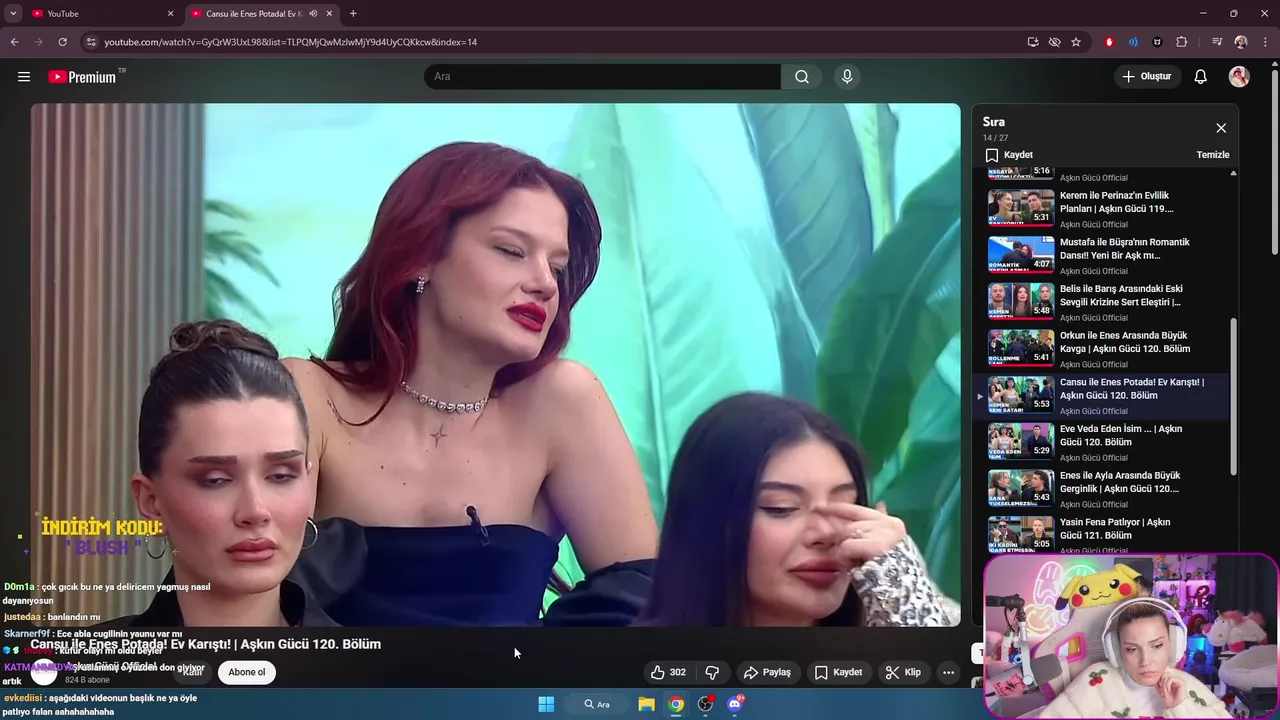Viewport: 1280px width, 720px height.
Task: Select current item Cansu ile Enes Potada in queue
Action: click(x=1100, y=395)
